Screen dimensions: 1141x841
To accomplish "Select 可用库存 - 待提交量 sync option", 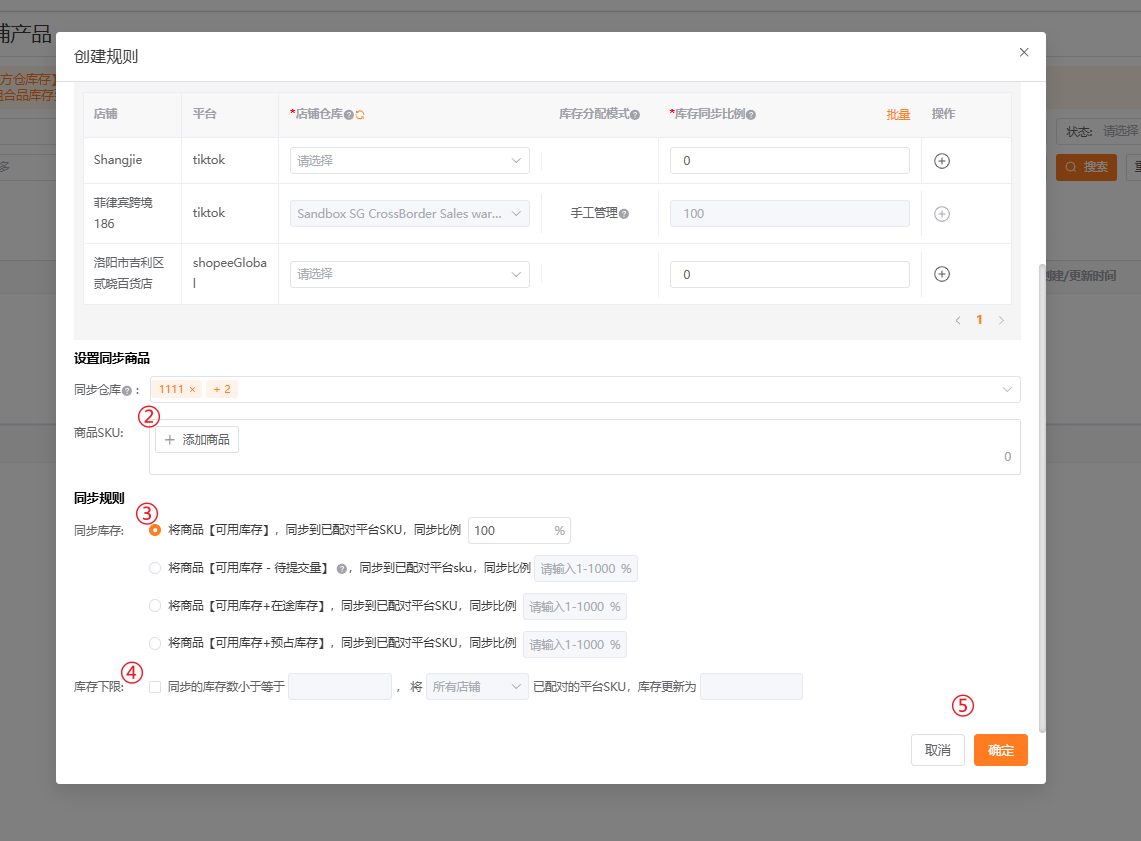I will (x=155, y=568).
